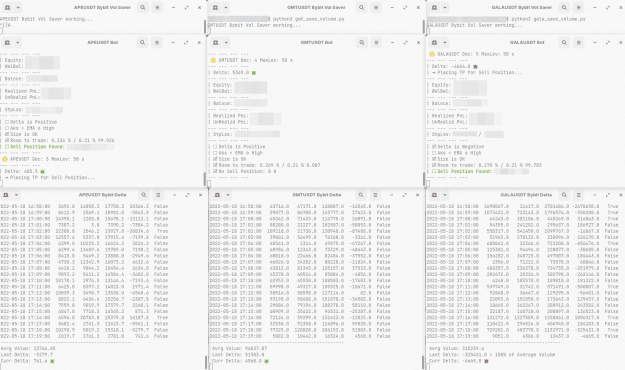This screenshot has width=625, height=370.
Task: Expand tab dropdown in GALAUSDT Bot window
Action: click(445, 42)
